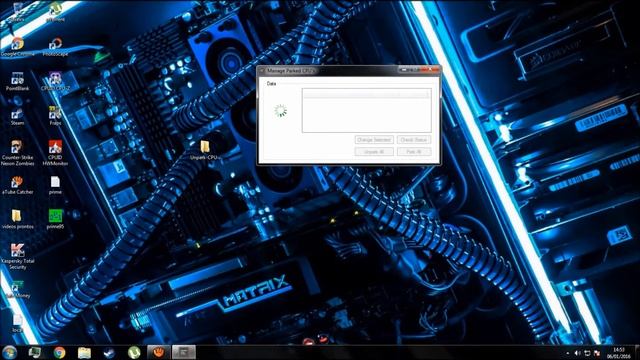This screenshot has width=640, height=360.
Task: Click the network tray icon
Action: click(587, 353)
